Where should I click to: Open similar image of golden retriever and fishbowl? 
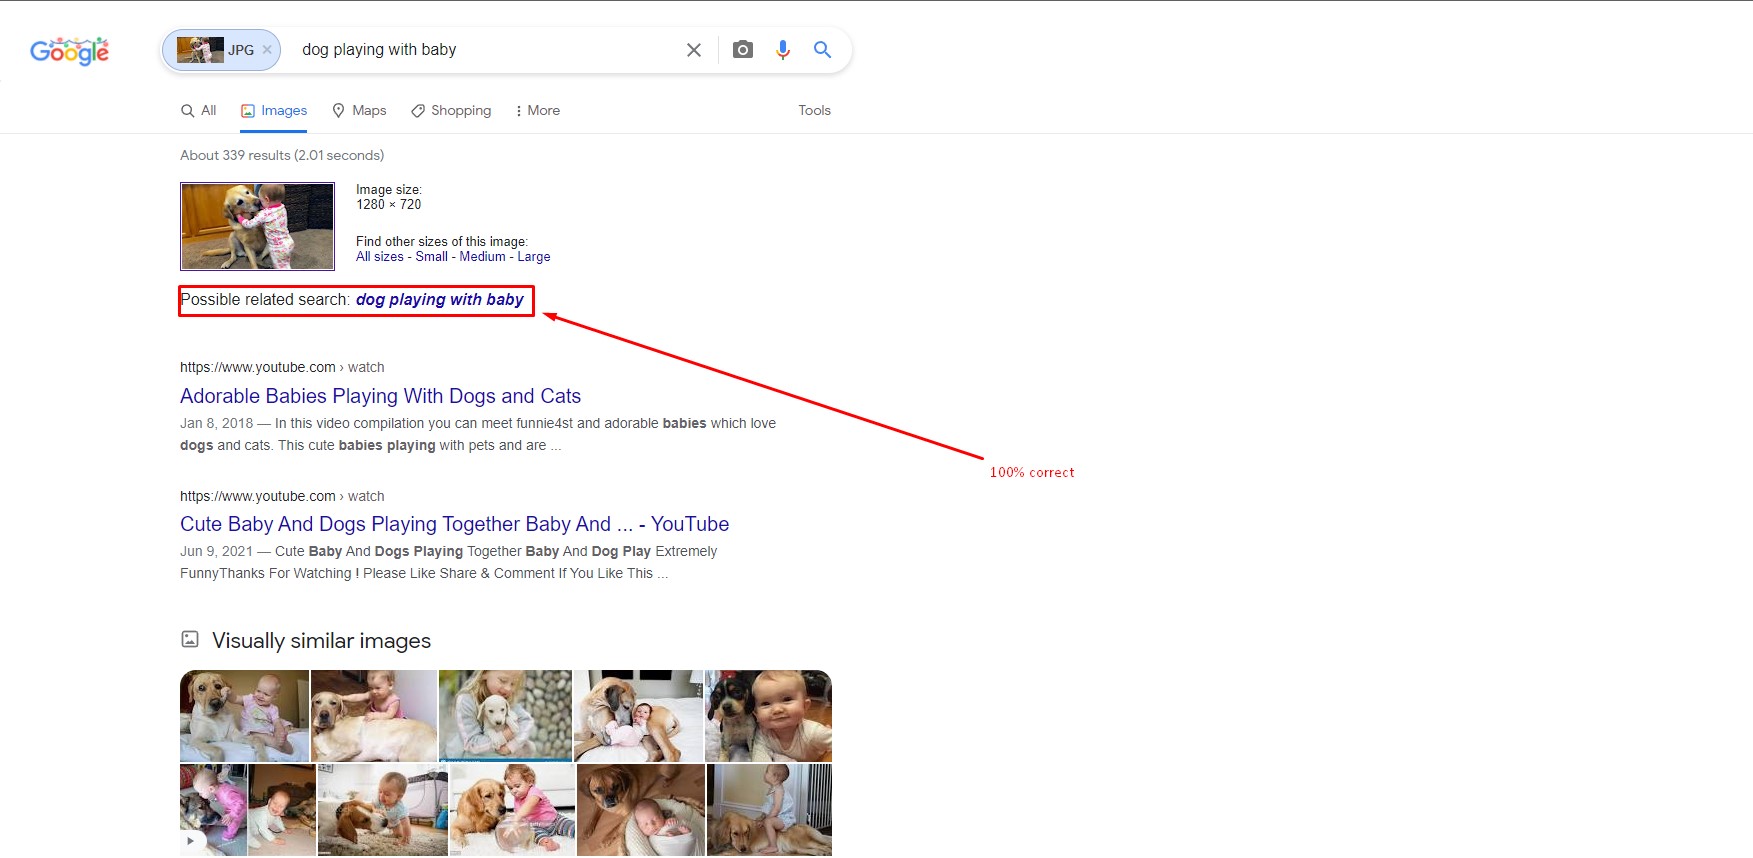(x=512, y=810)
